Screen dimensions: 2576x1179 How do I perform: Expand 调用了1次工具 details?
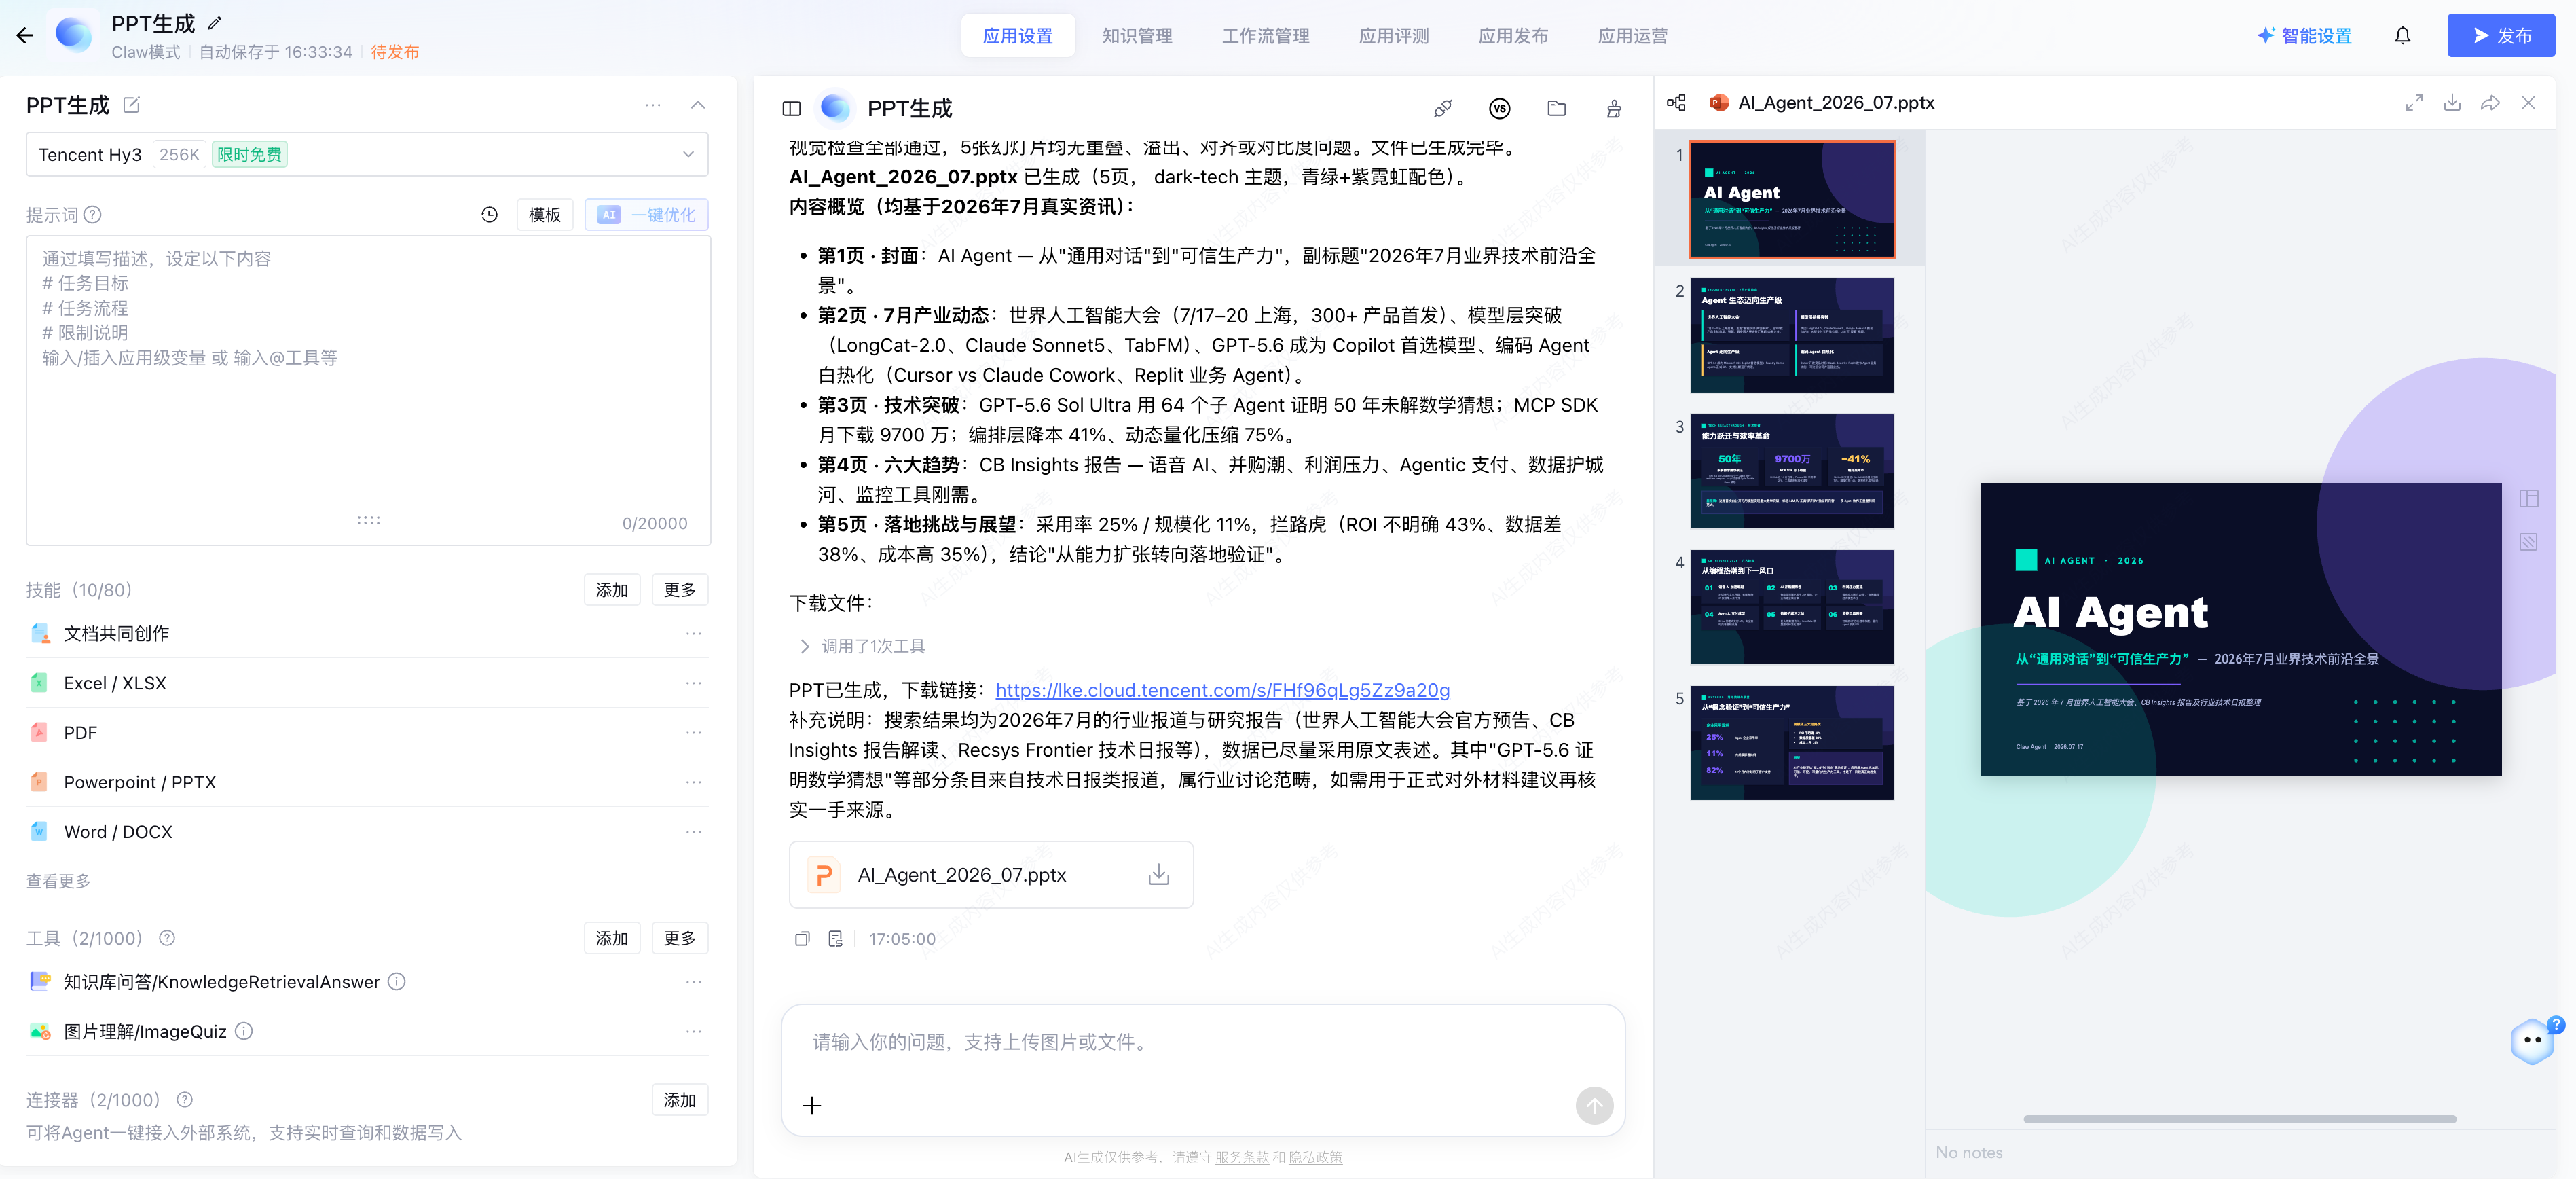coord(862,647)
